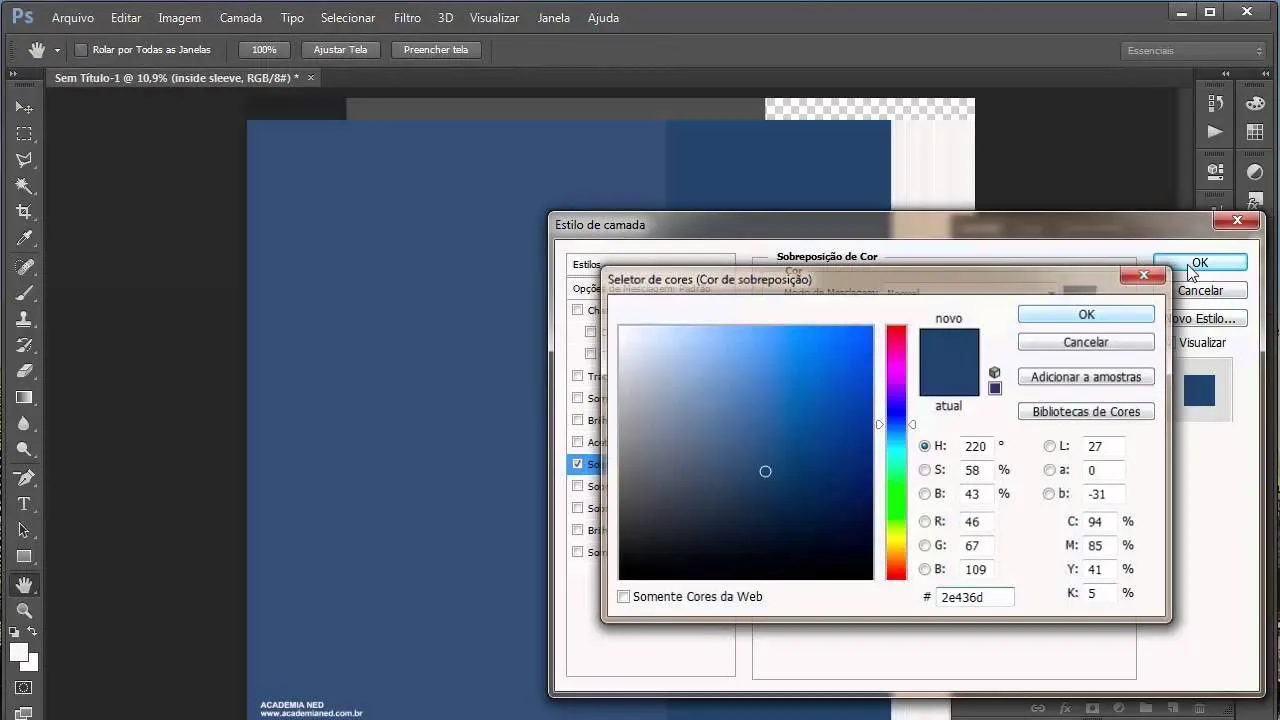This screenshot has height=720, width=1280.
Task: Select the Hand tool in toolbox
Action: coord(24,584)
